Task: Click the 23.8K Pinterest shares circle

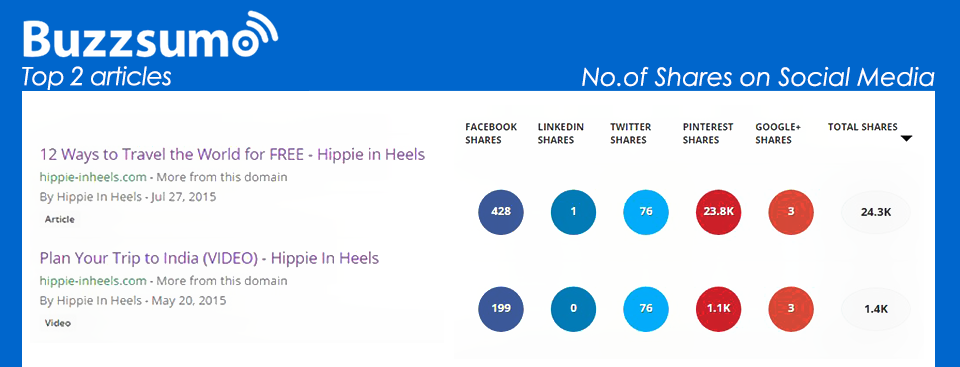Action: point(718,212)
